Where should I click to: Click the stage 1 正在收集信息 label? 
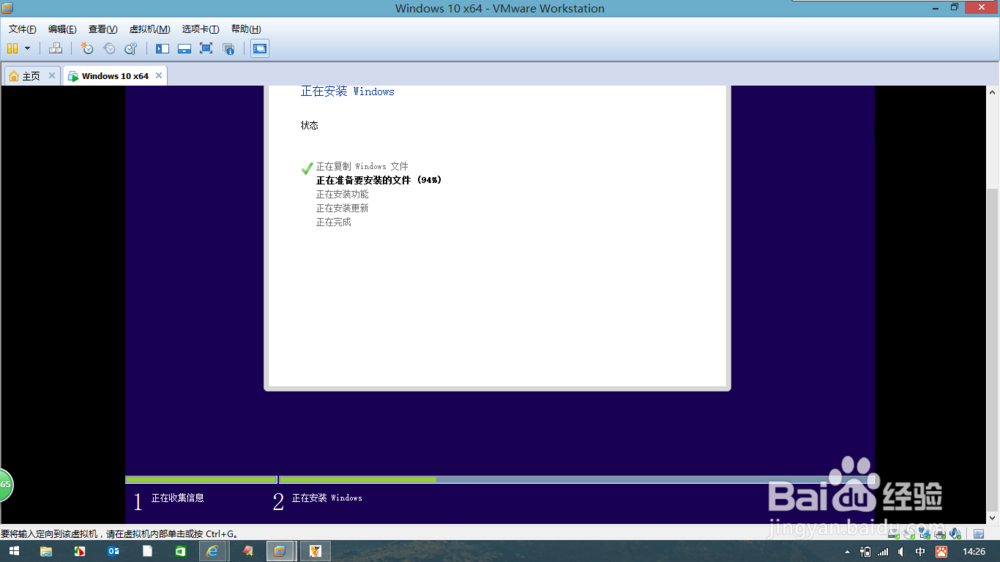point(177,498)
